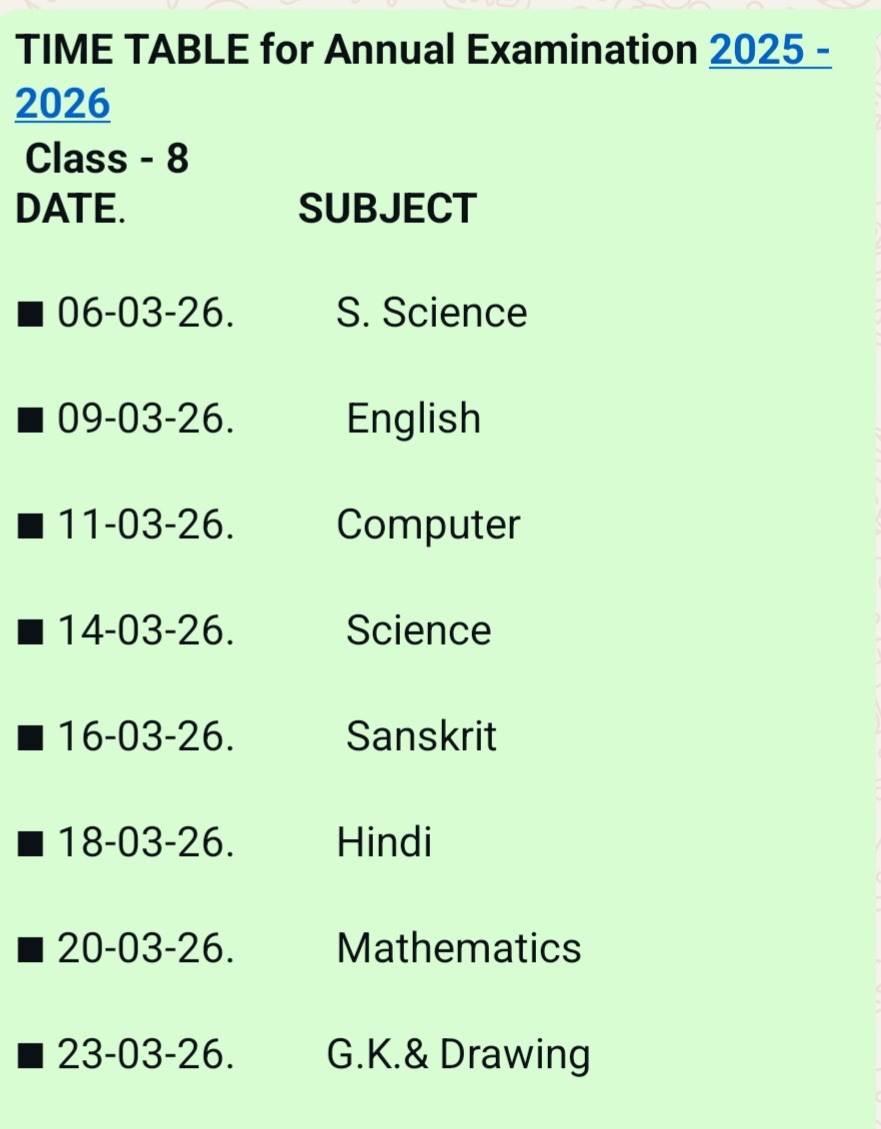Tap the Computer subject entry
Screen dimensions: 881x1129
coord(428,525)
